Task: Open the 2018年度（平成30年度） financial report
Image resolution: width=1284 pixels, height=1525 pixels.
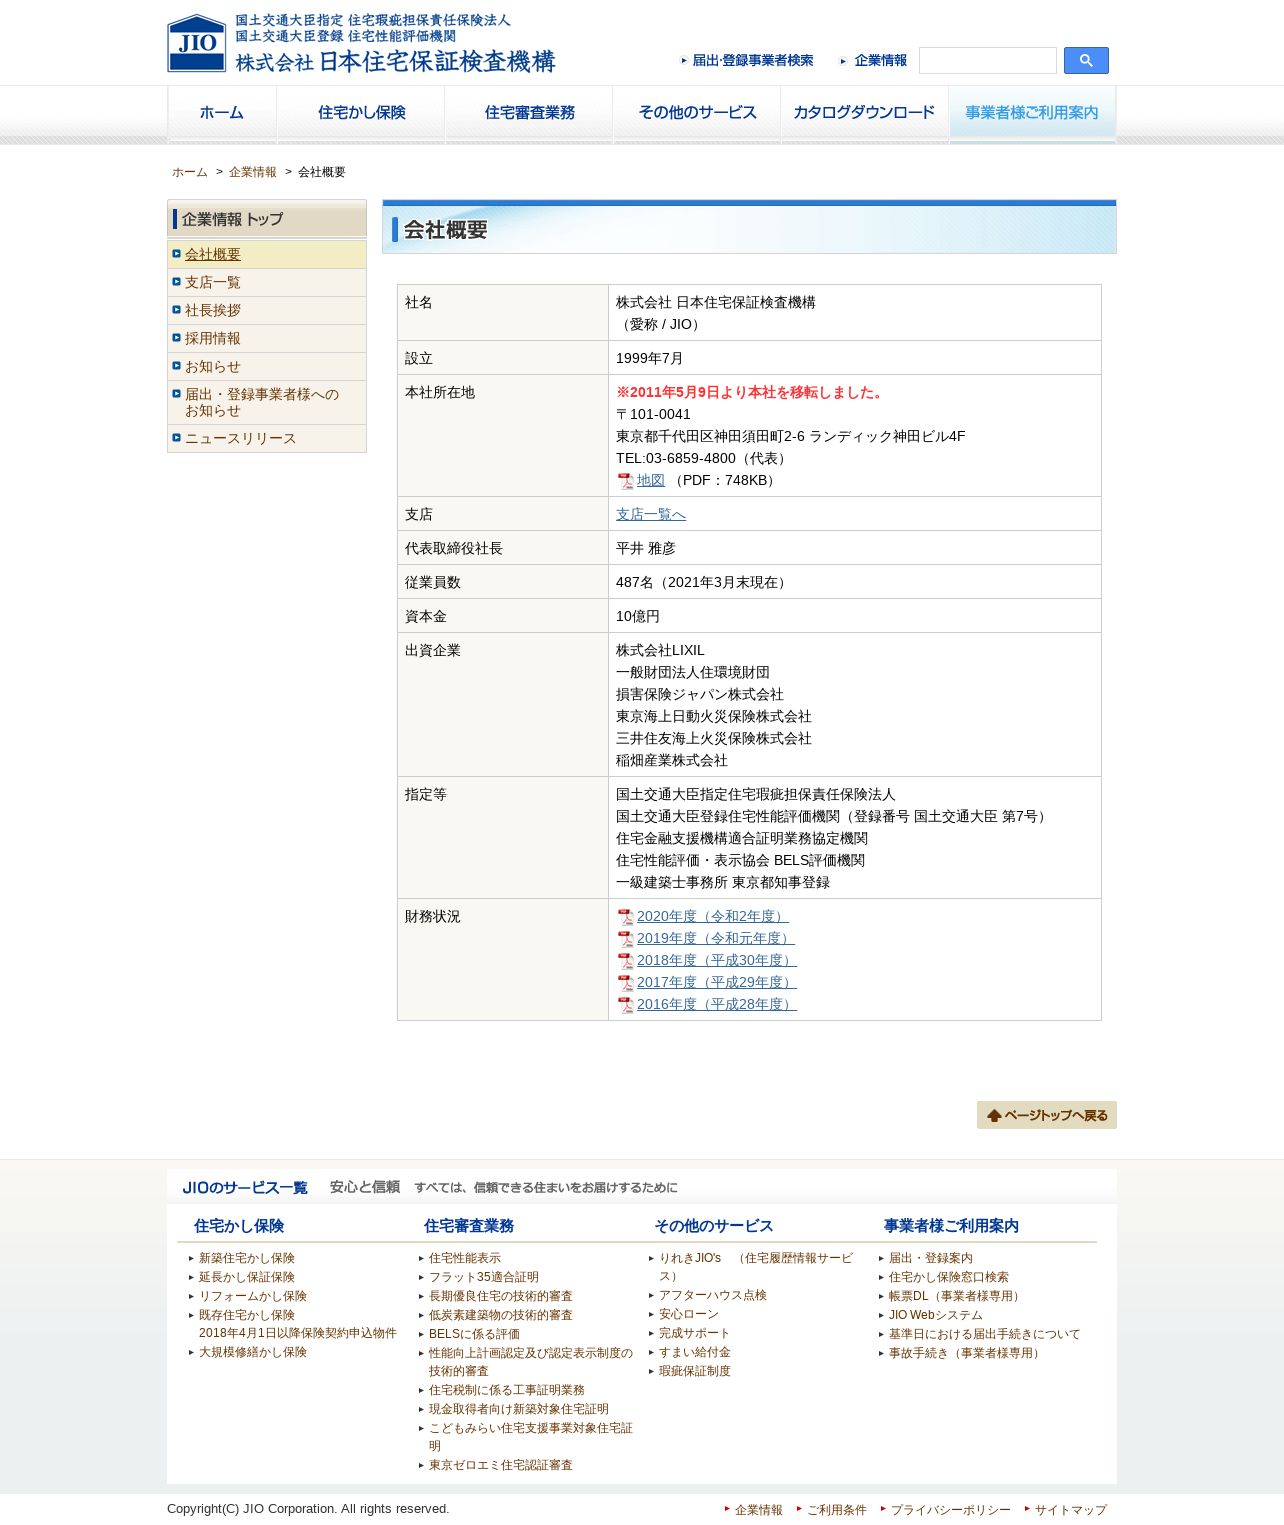Action: click(717, 961)
